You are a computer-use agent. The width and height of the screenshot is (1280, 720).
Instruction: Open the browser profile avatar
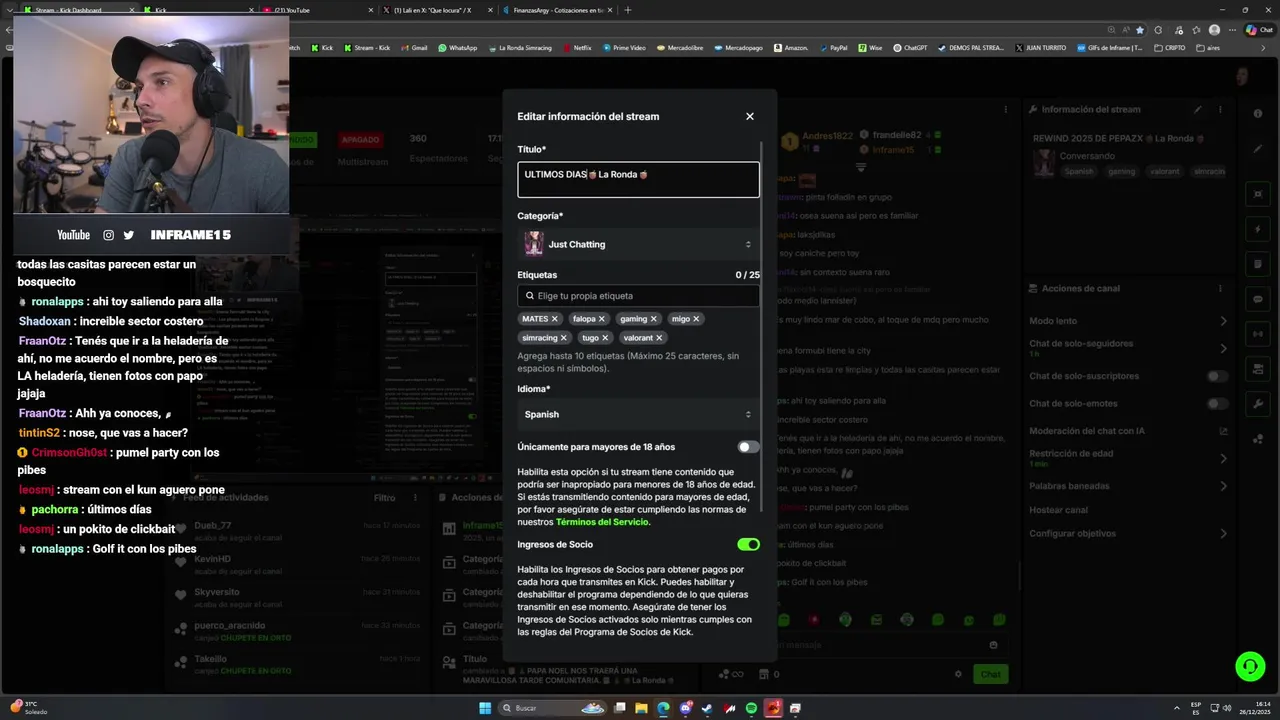pyautogui.click(x=1214, y=30)
